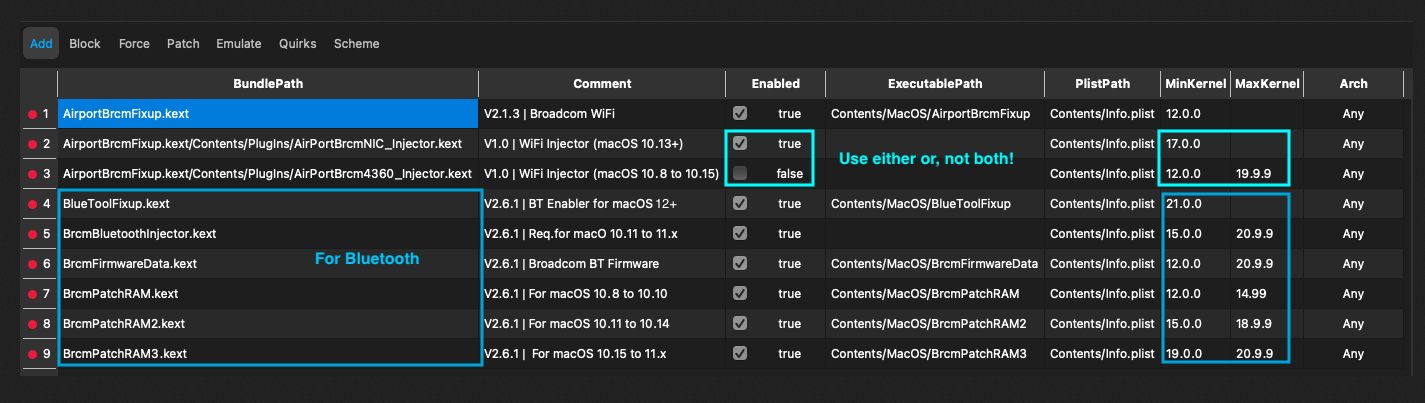Toggle Enabled checkbox for BrcmPatchRAM3.kext
Viewport: 1425px width, 403px height.
coord(740,354)
